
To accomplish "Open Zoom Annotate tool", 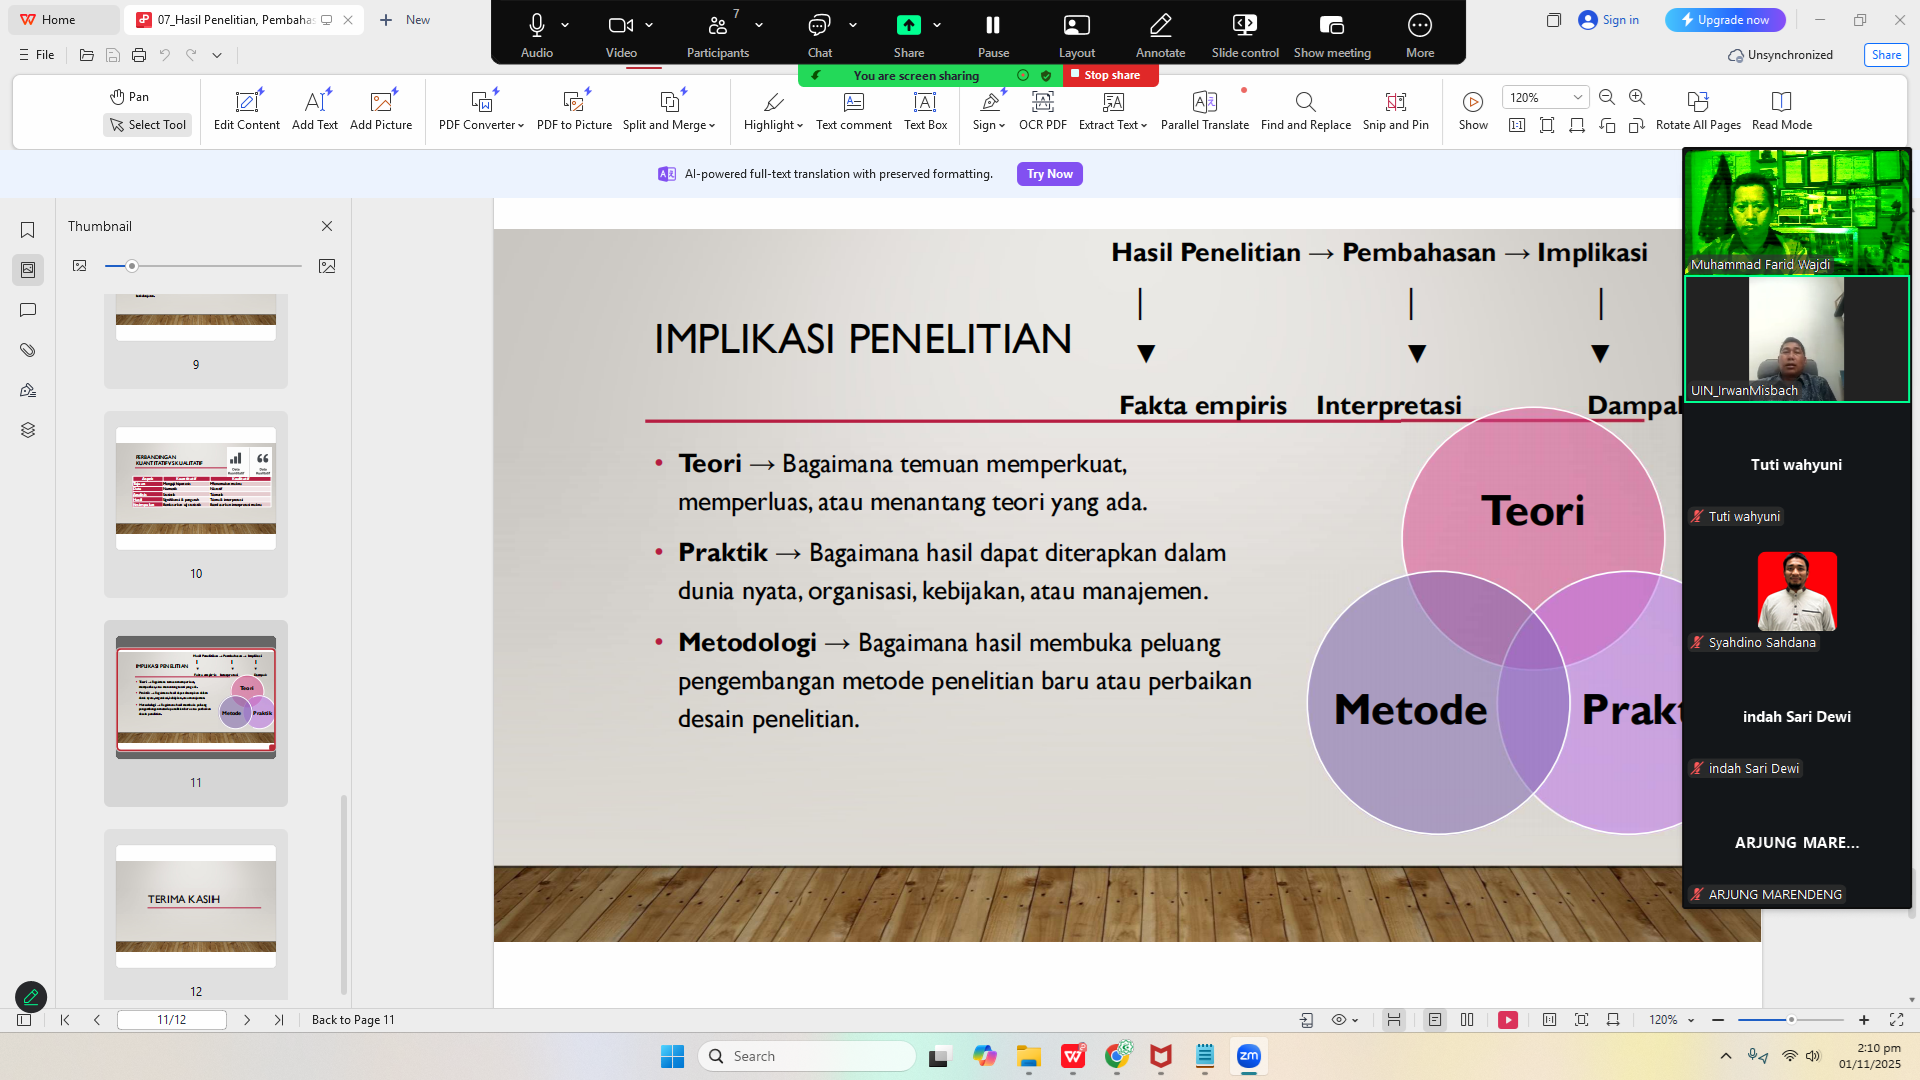I will tap(1160, 35).
